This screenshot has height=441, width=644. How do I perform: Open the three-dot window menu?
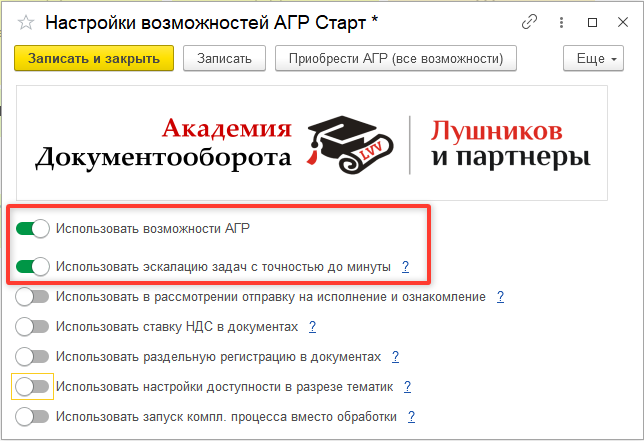click(561, 22)
